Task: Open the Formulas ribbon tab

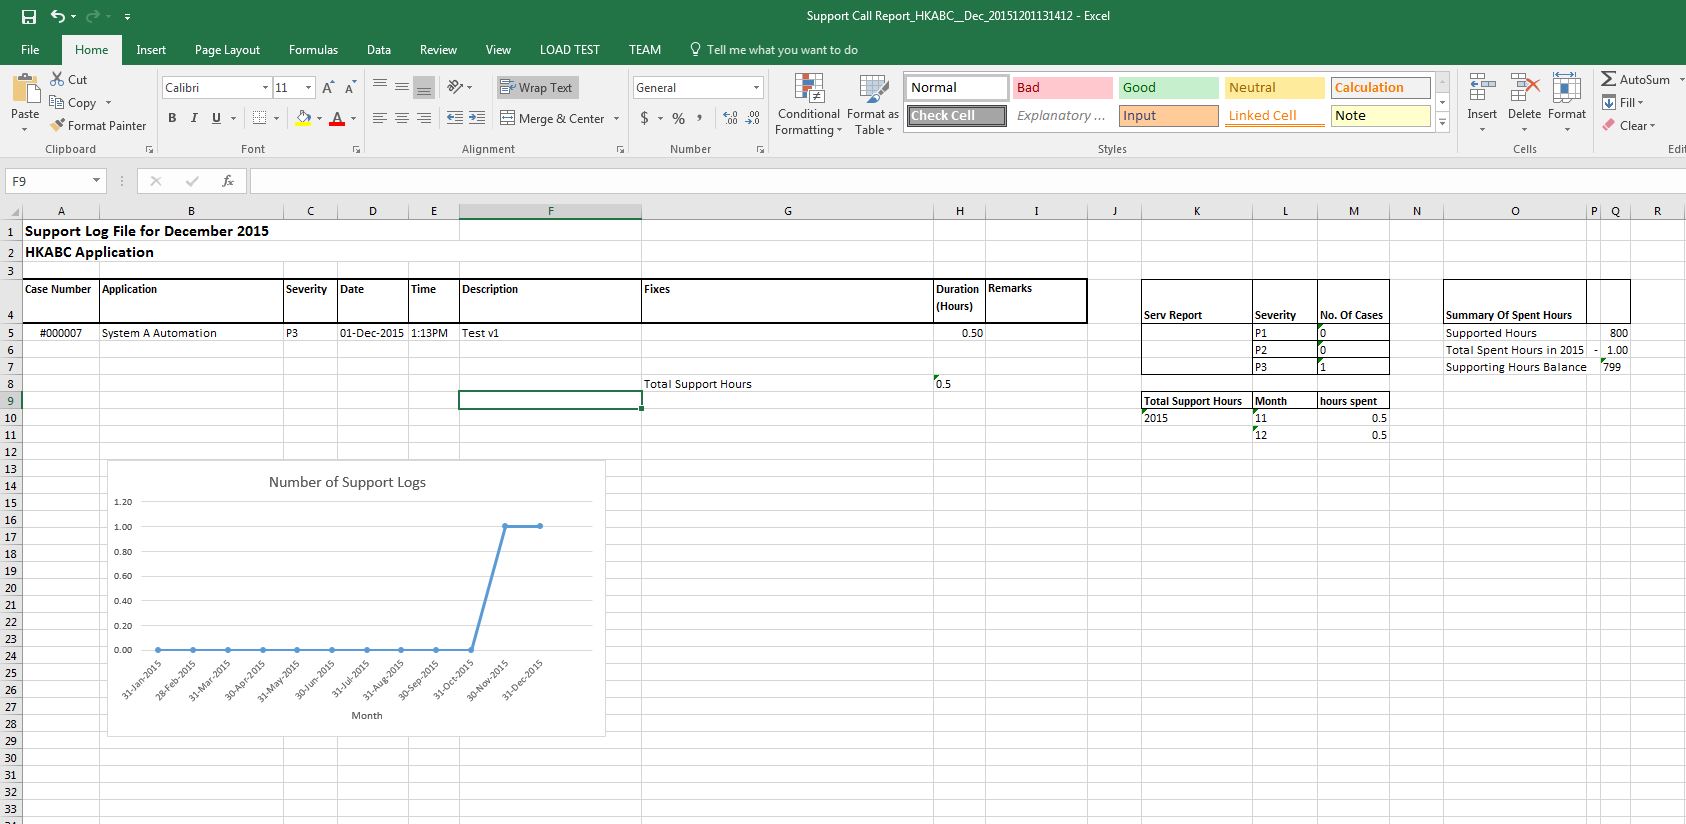Action: 313,50
